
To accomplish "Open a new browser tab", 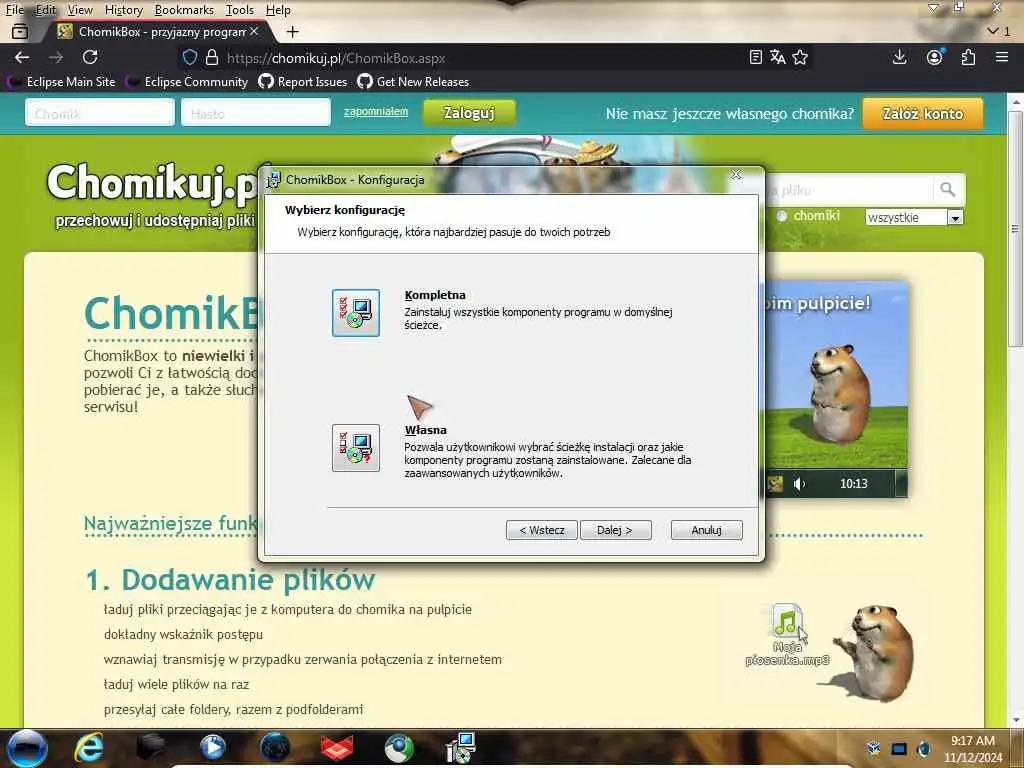I will click(293, 31).
